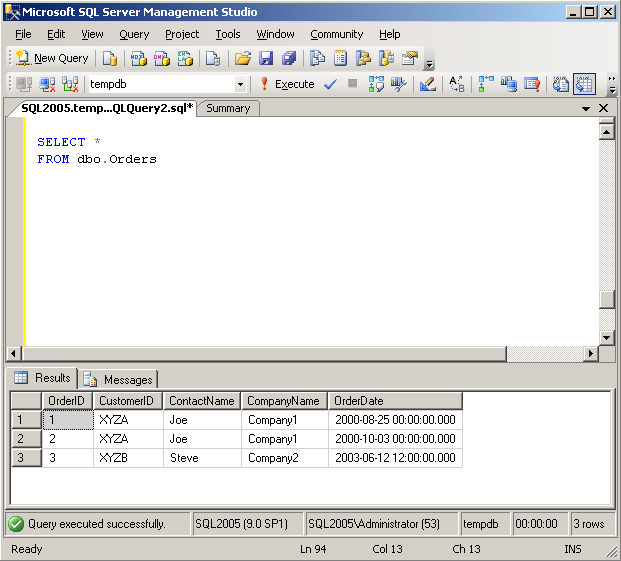Switch to the Messages tab
The height and width of the screenshot is (561, 621).
(x=118, y=380)
